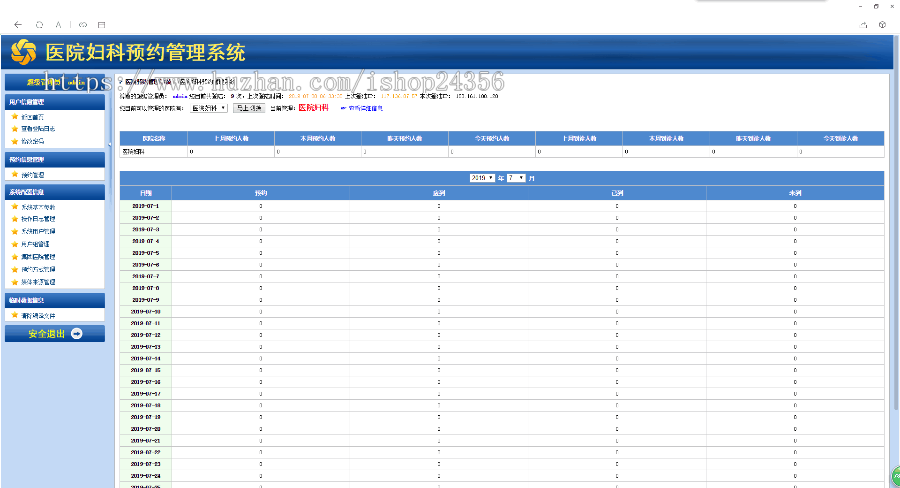Click the 今天预约人数 column header
This screenshot has width=900, height=488.
(x=492, y=138)
